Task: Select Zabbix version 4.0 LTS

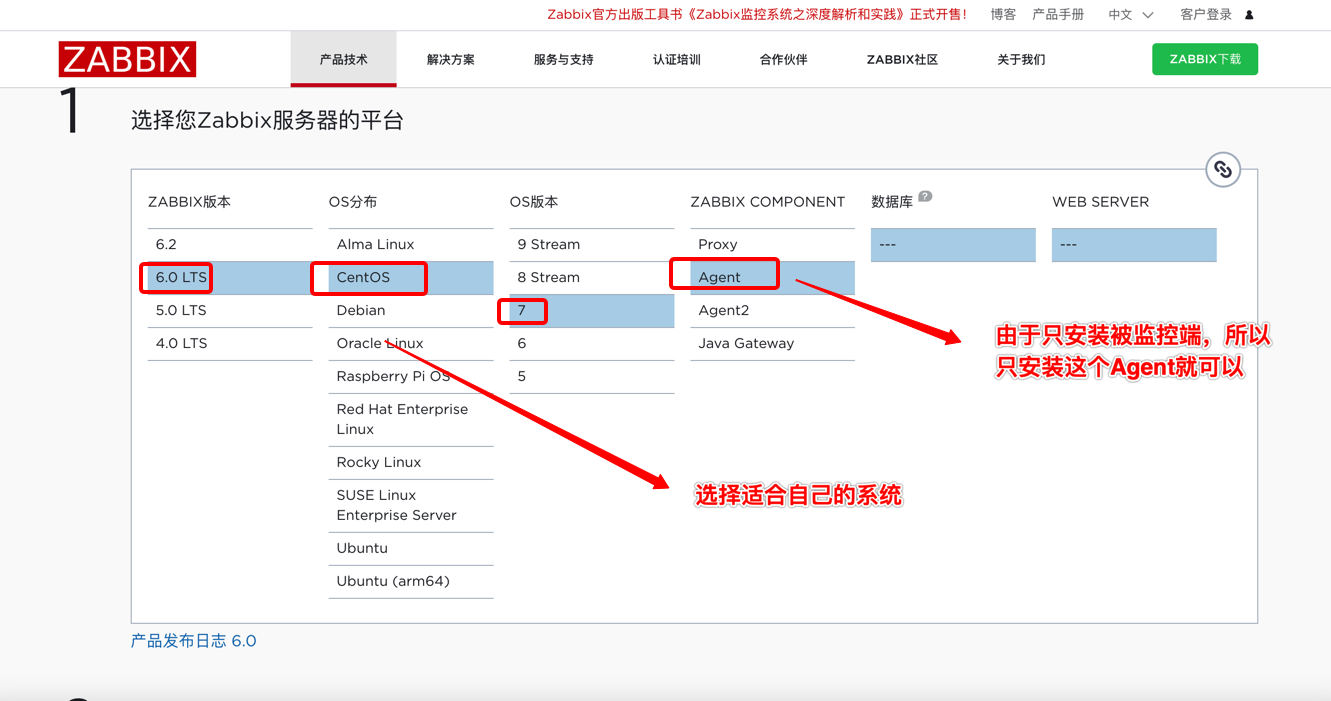Action: coord(230,344)
